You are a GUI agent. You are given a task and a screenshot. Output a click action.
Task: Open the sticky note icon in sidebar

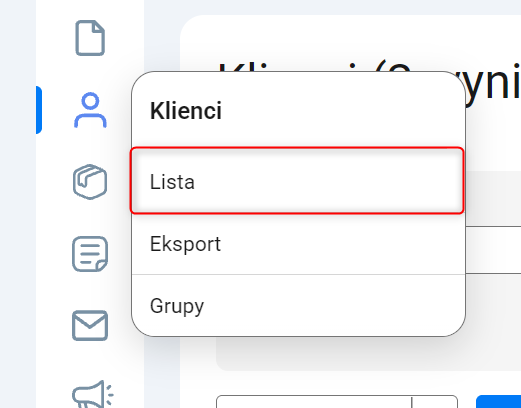[x=90, y=254]
